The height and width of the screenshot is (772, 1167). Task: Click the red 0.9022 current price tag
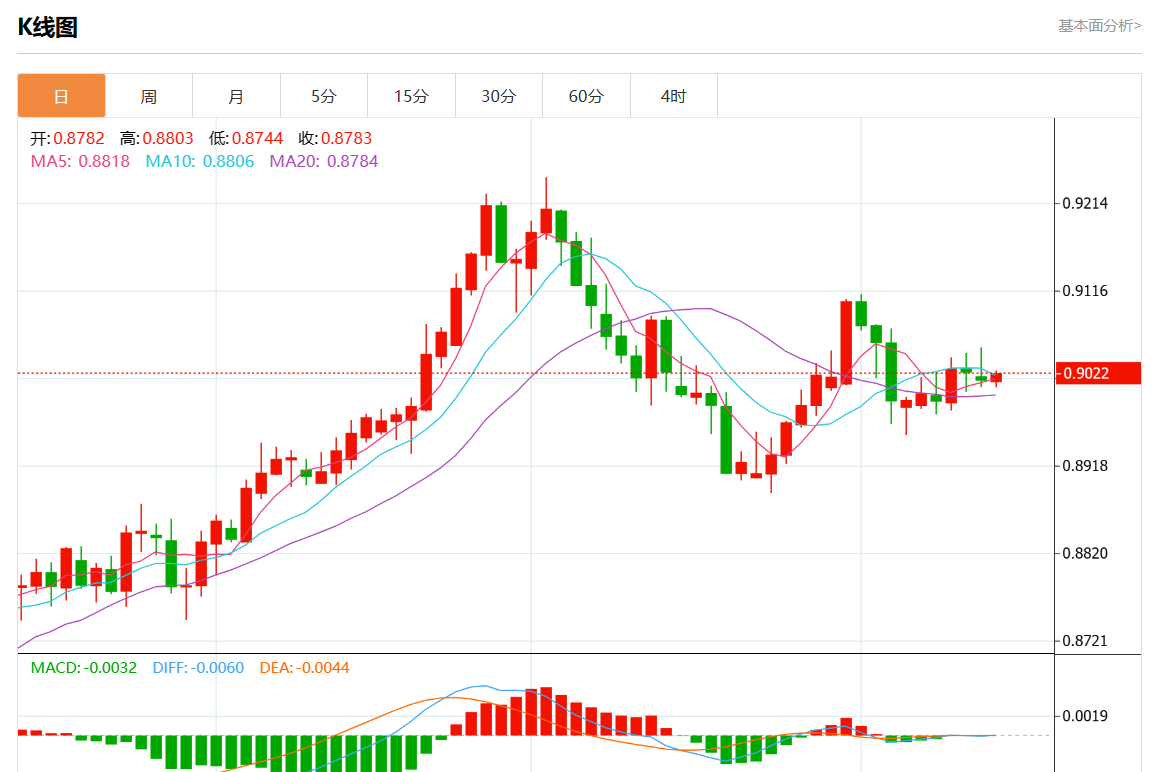click(1098, 373)
